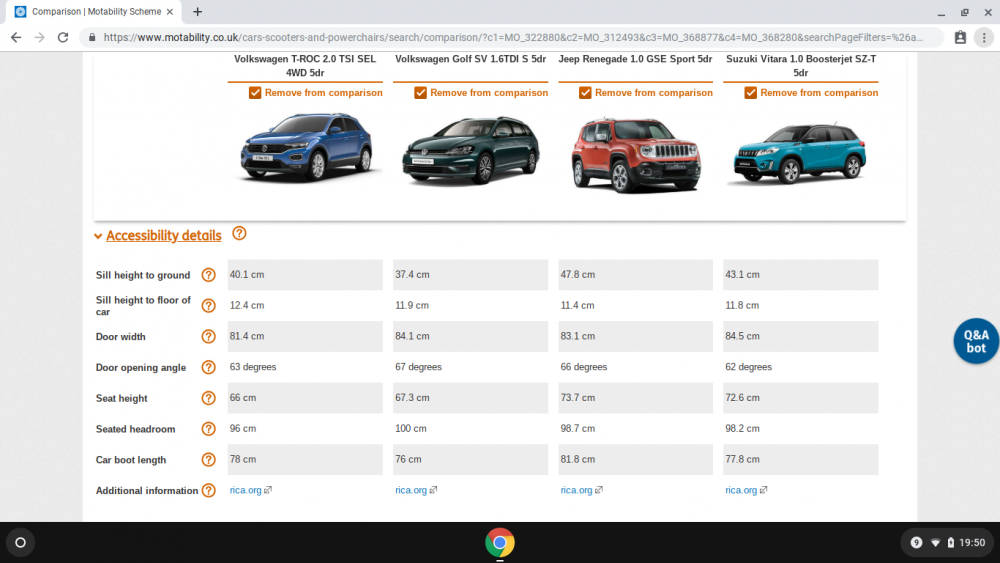Screen dimensions: 1000x563
Task: Select Volkswagen Golf SV 1.6TDI S 5dr title
Action: point(471,59)
